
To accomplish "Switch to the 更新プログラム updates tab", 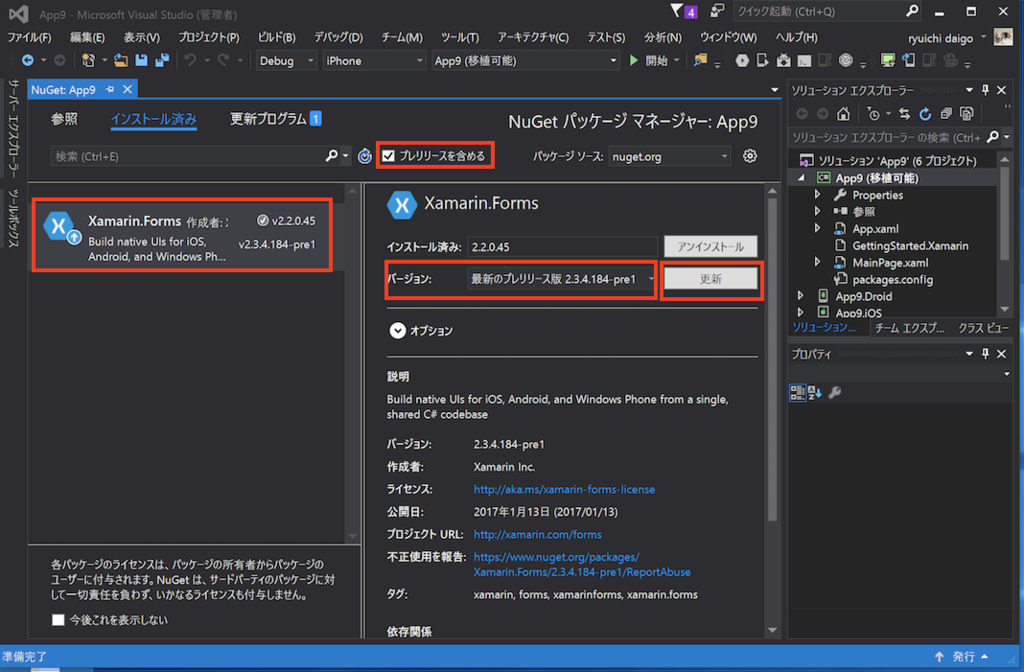I will (x=275, y=119).
